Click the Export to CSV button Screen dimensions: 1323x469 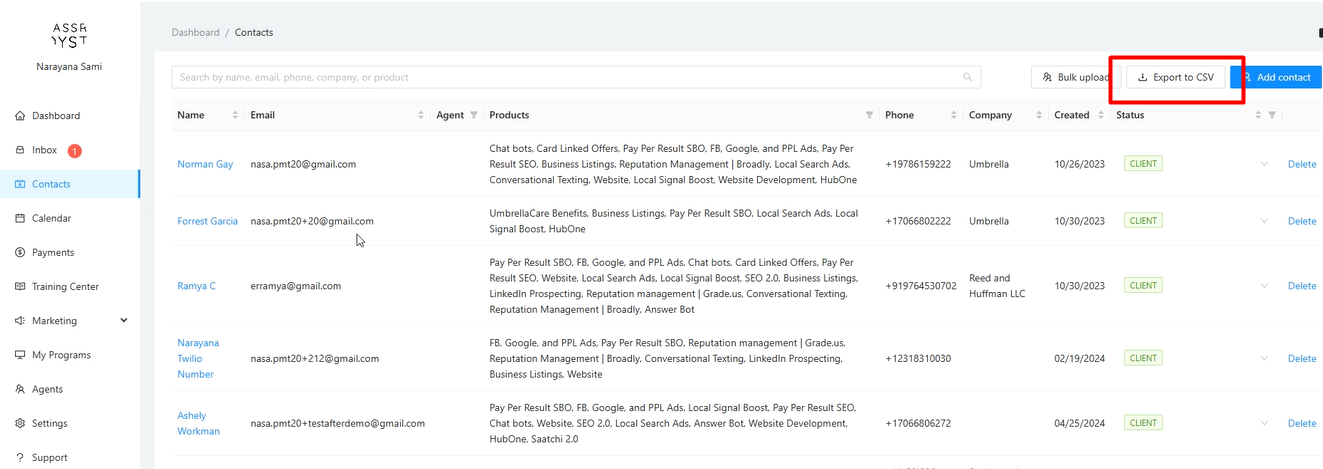point(1176,77)
